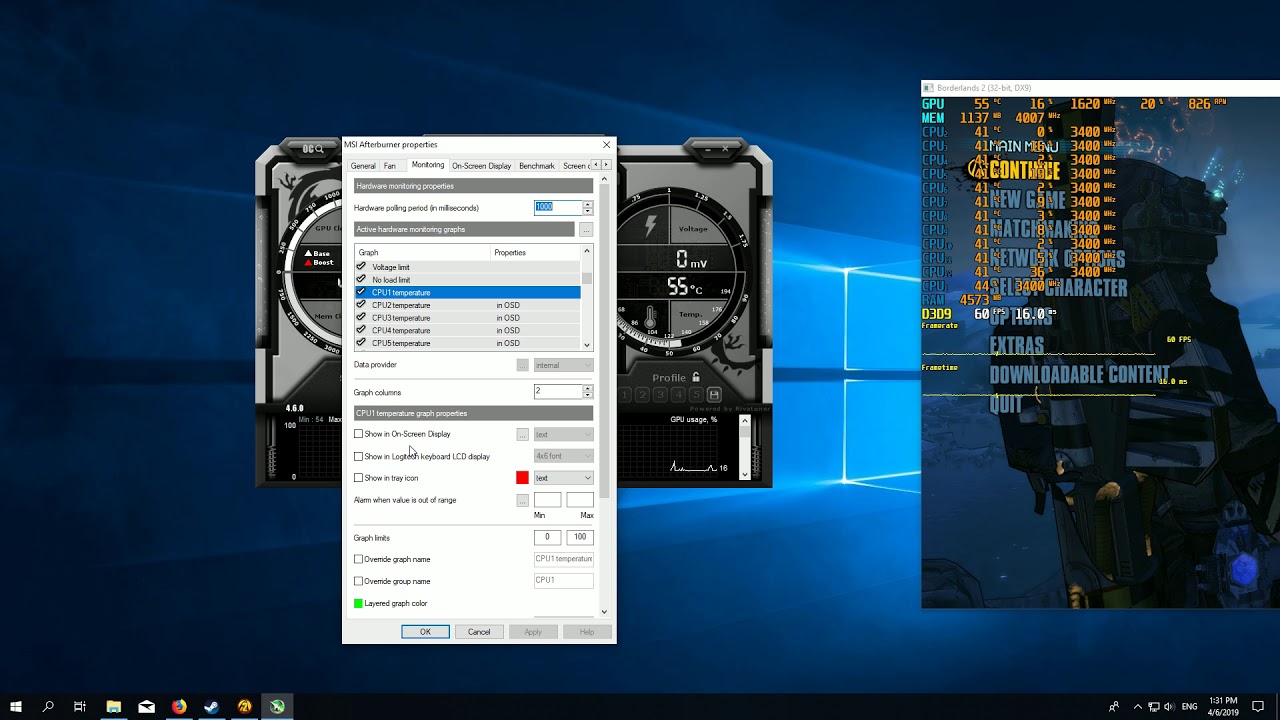Click the OC Scanner search icon in Afterburner
The width and height of the screenshot is (1280, 720).
click(313, 149)
